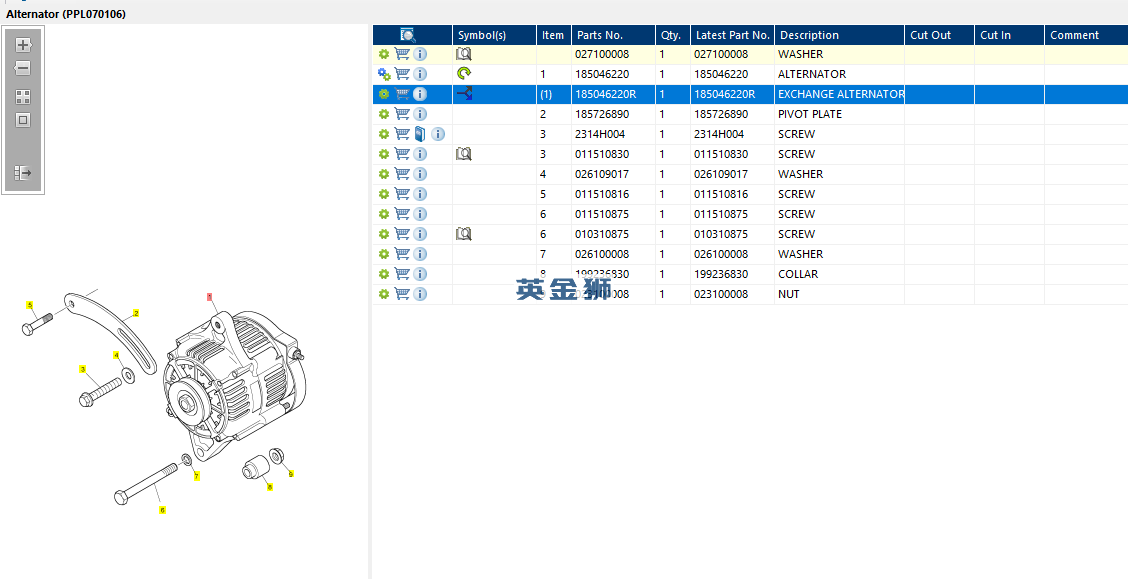Viewport: 1128px width, 579px height.
Task: Select callout 9 near the nut
Action: point(291,474)
